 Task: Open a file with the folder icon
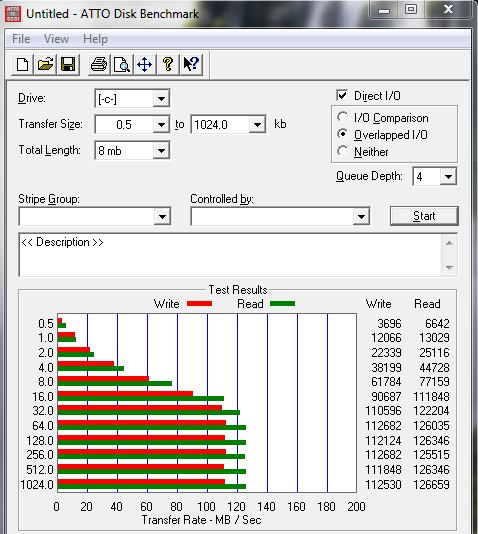pos(45,64)
